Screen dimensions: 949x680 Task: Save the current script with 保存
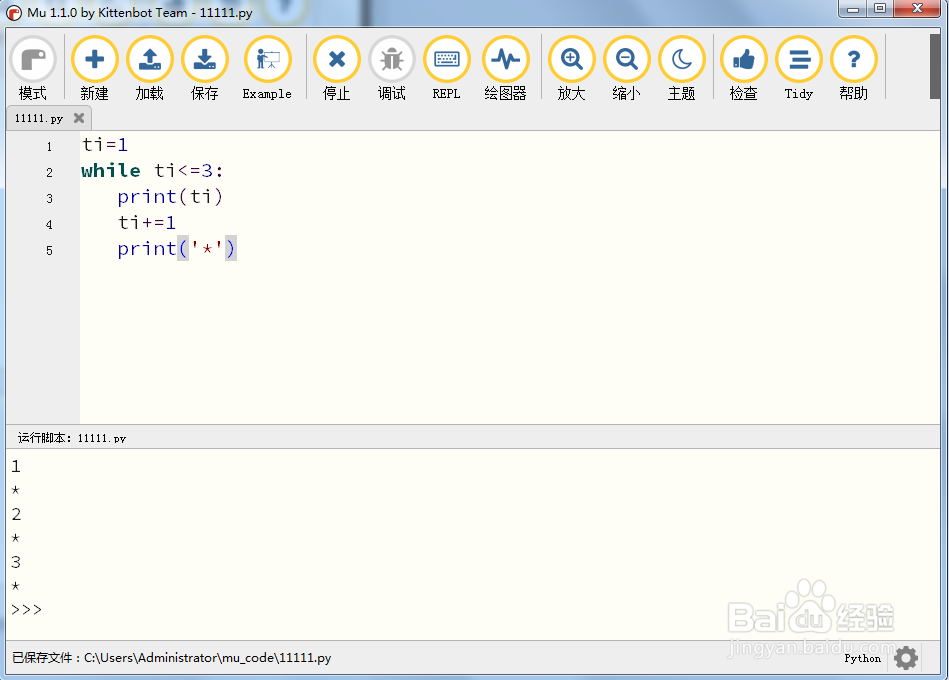(205, 60)
